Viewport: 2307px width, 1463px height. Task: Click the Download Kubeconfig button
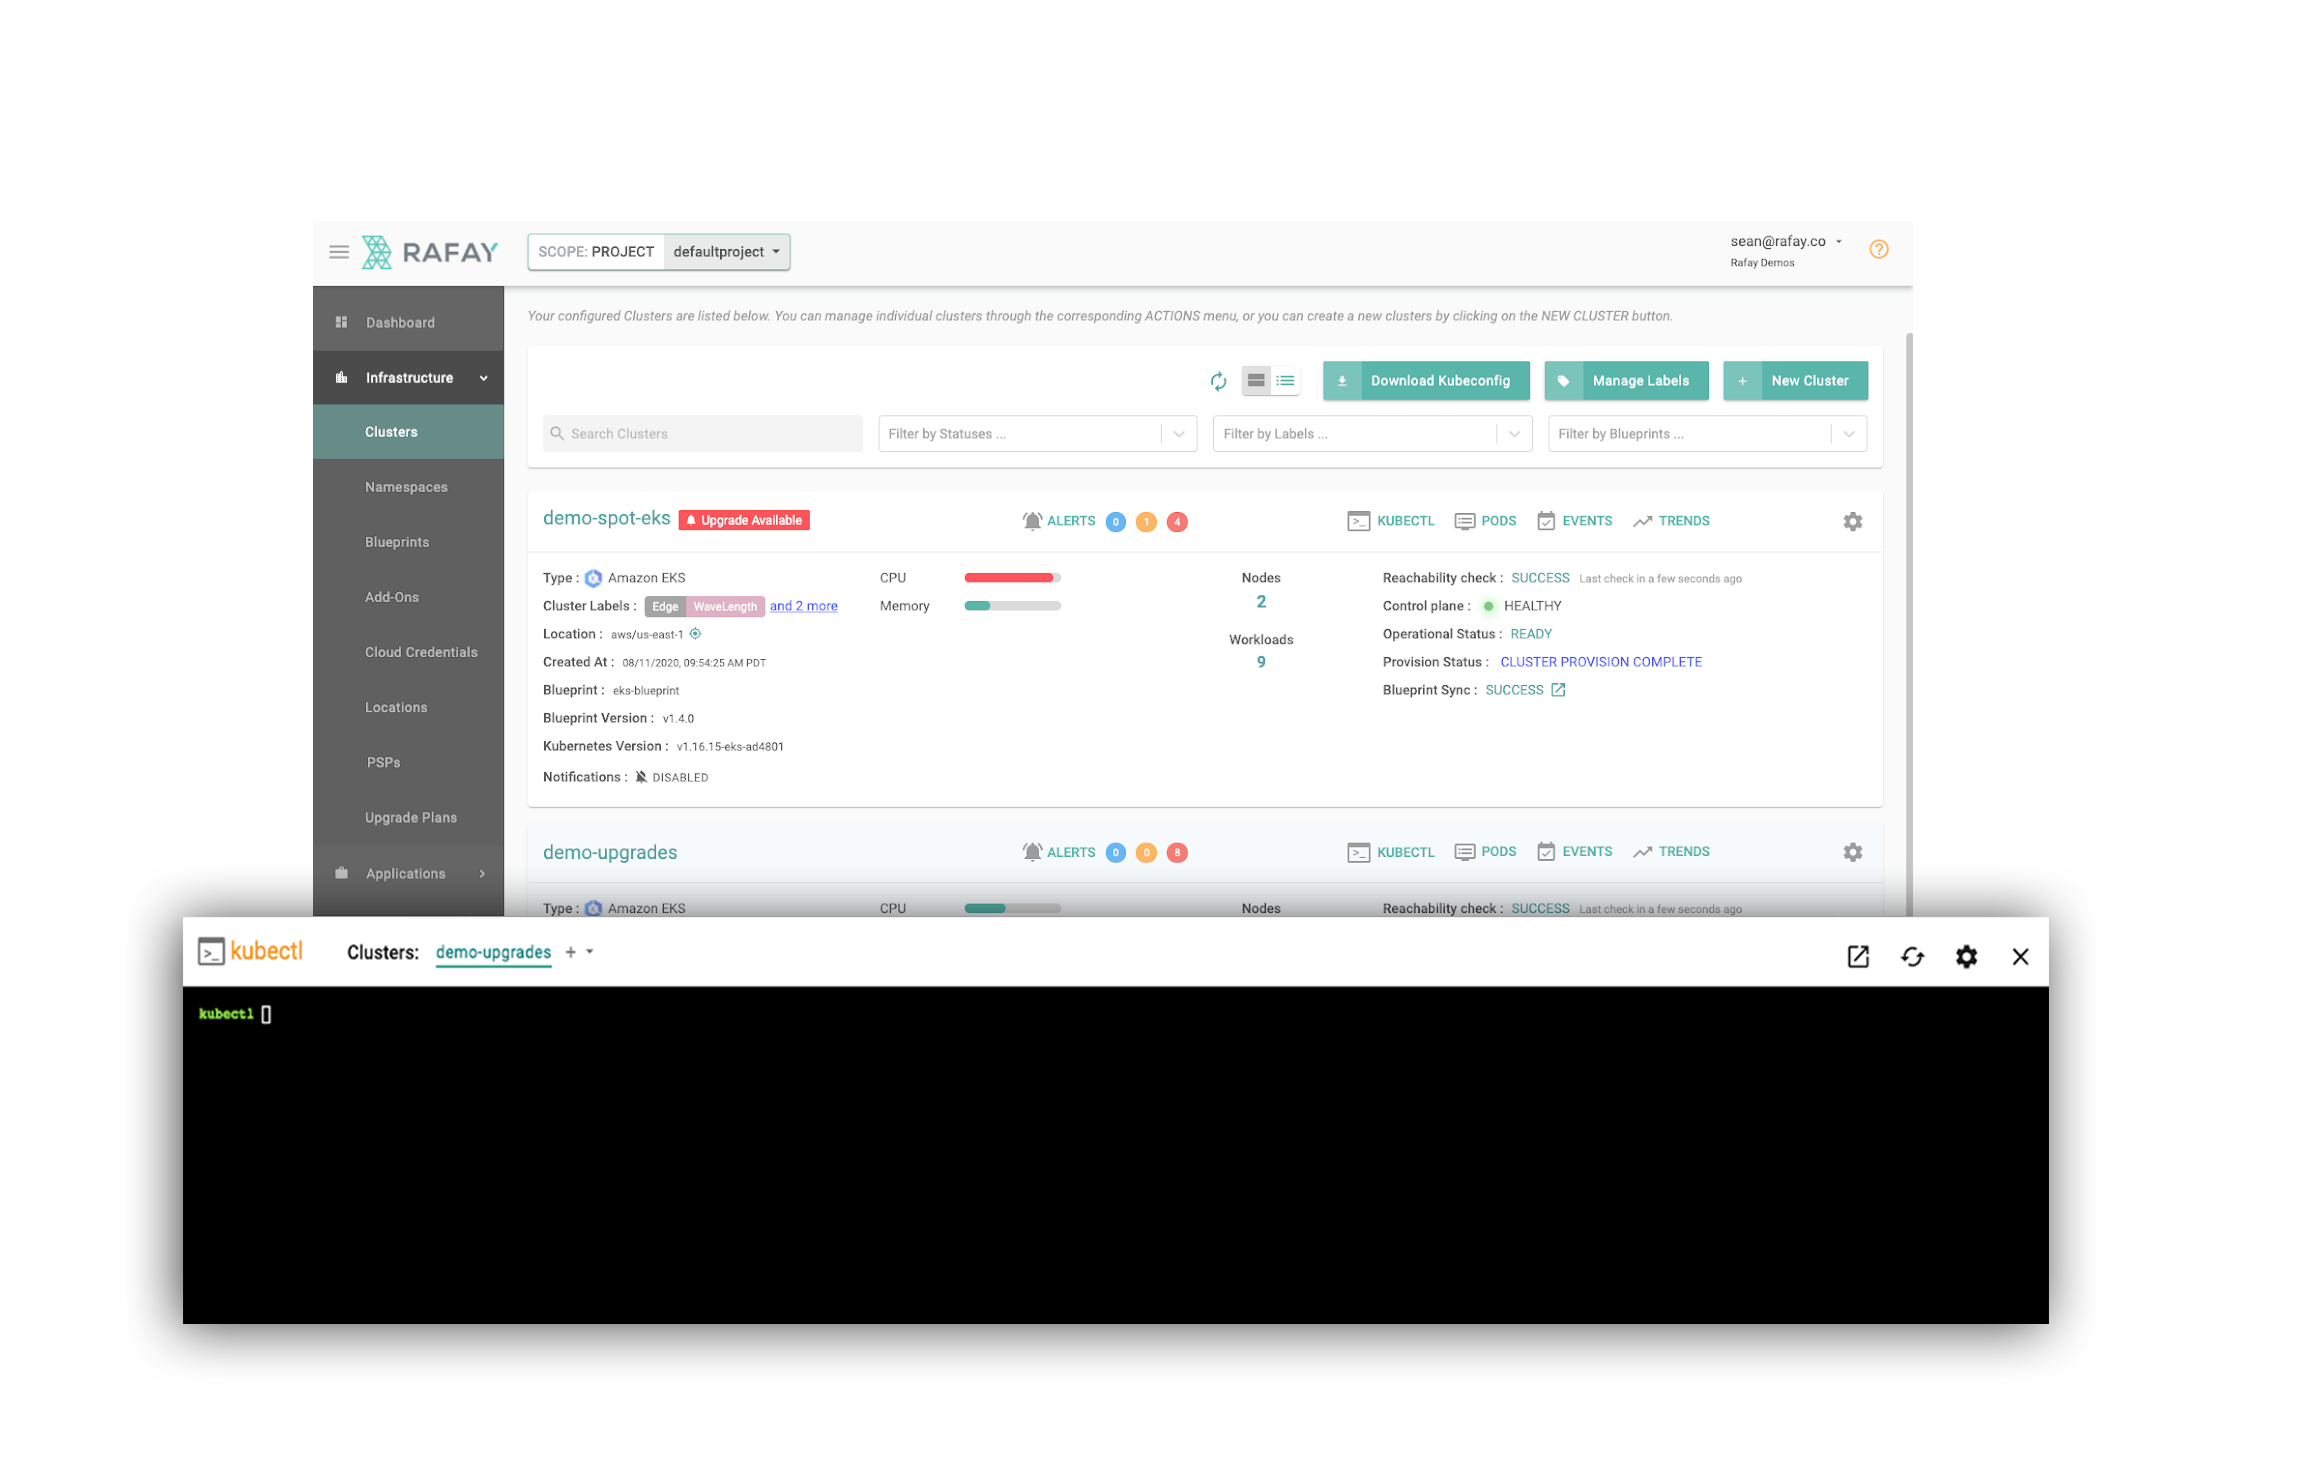tap(1429, 380)
